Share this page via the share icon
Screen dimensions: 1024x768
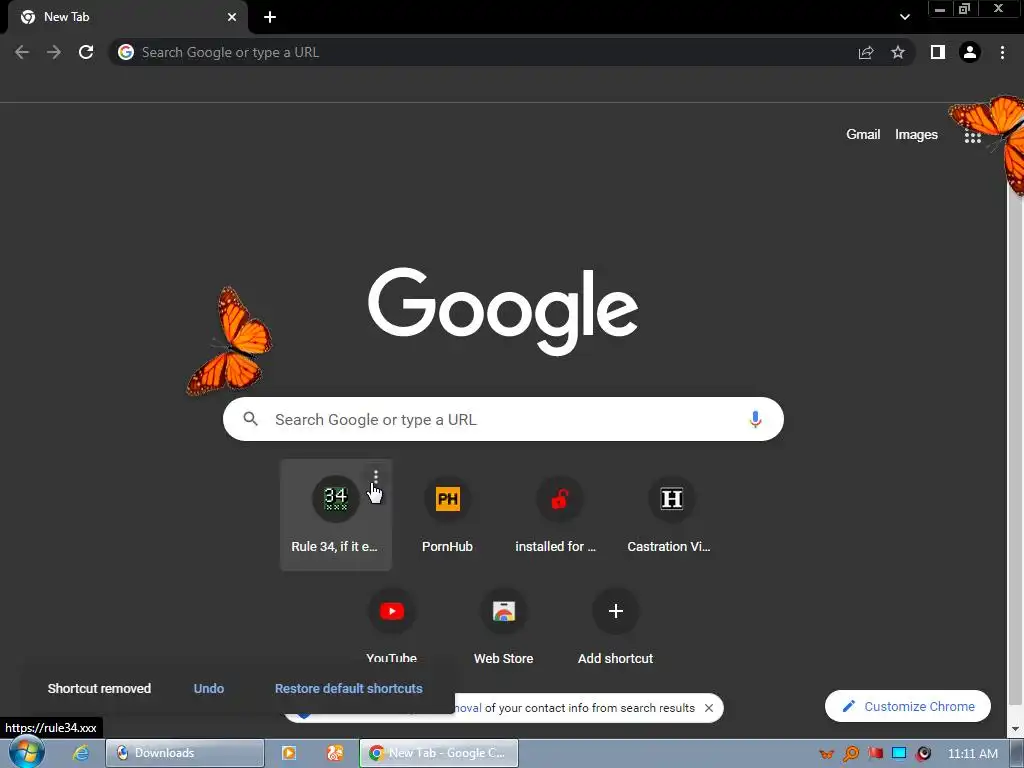tap(866, 52)
